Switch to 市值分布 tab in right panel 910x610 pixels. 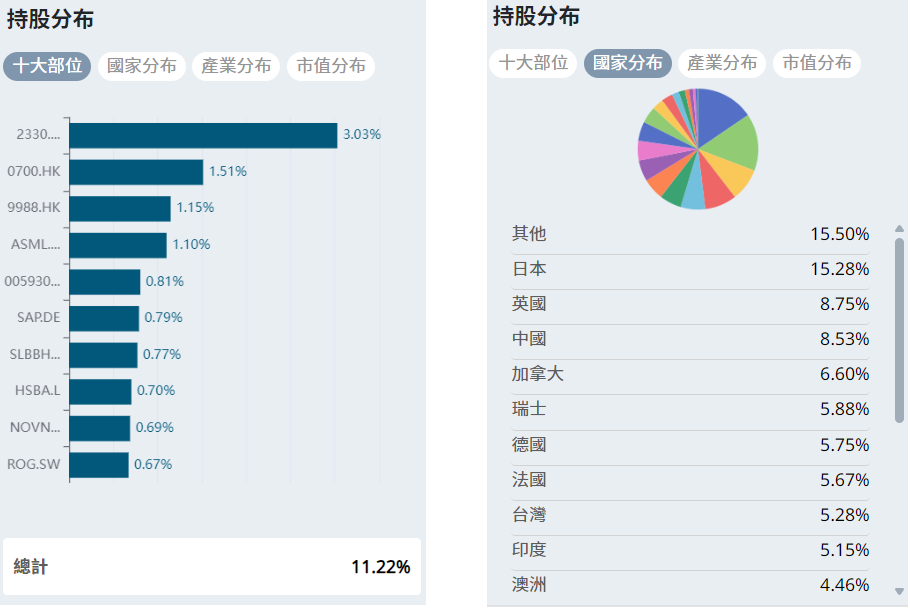[x=817, y=63]
